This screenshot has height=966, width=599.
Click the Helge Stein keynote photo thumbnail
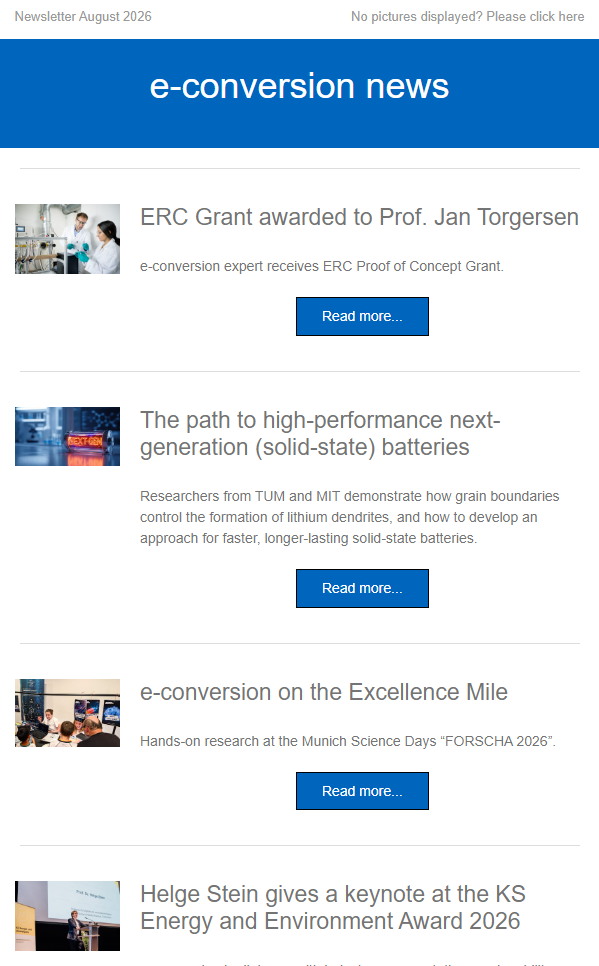(67, 915)
